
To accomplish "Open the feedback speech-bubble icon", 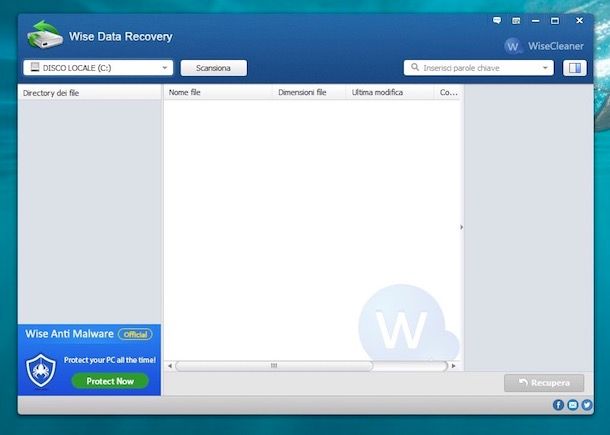I will 497,21.
